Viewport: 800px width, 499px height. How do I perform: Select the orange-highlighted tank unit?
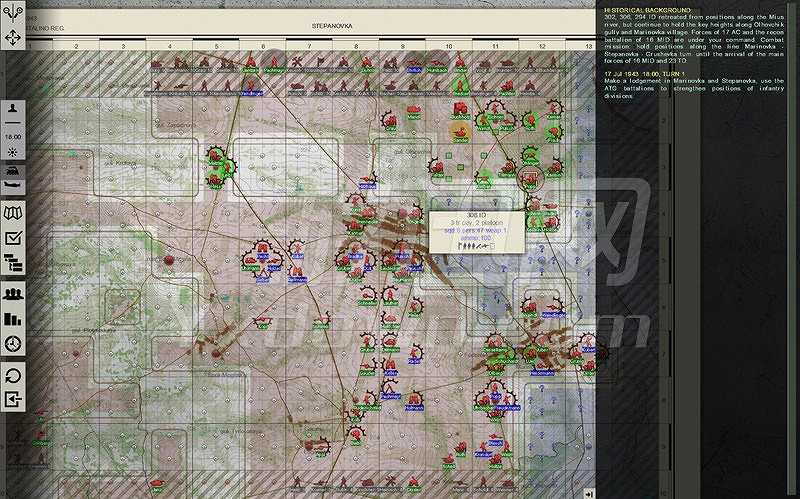coord(461,132)
